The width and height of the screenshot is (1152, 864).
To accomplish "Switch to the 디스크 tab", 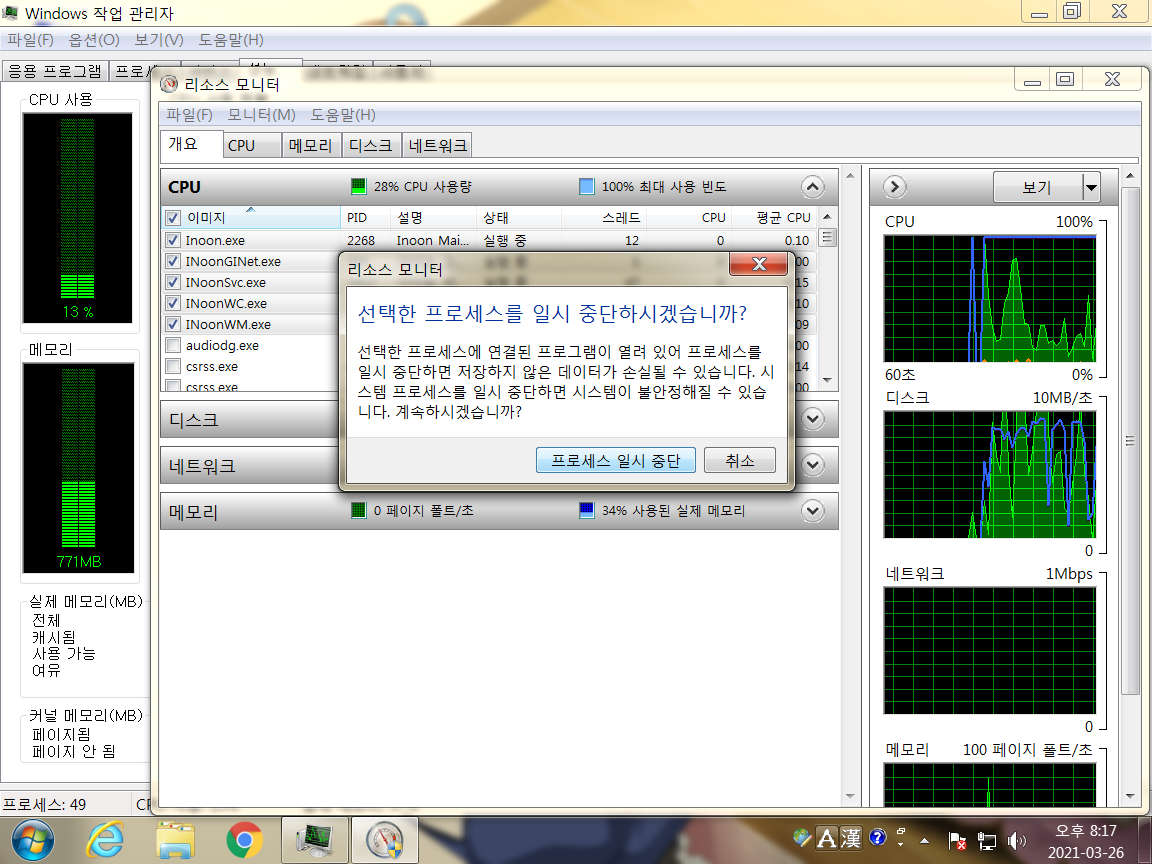I will tap(371, 145).
